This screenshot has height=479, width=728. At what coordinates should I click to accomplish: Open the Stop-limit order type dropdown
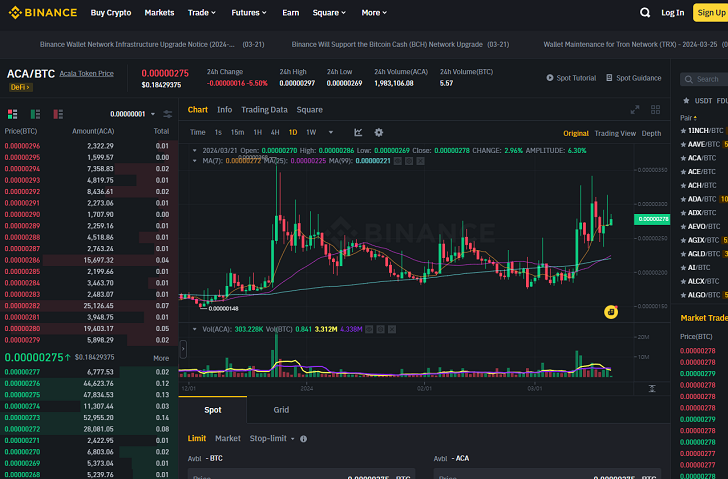click(272, 438)
